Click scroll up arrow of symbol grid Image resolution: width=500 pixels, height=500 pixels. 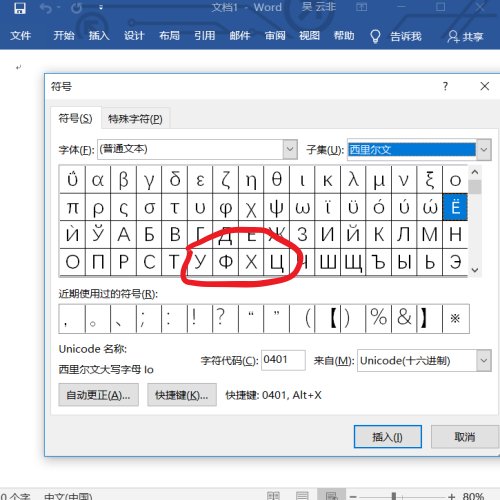pos(475,172)
